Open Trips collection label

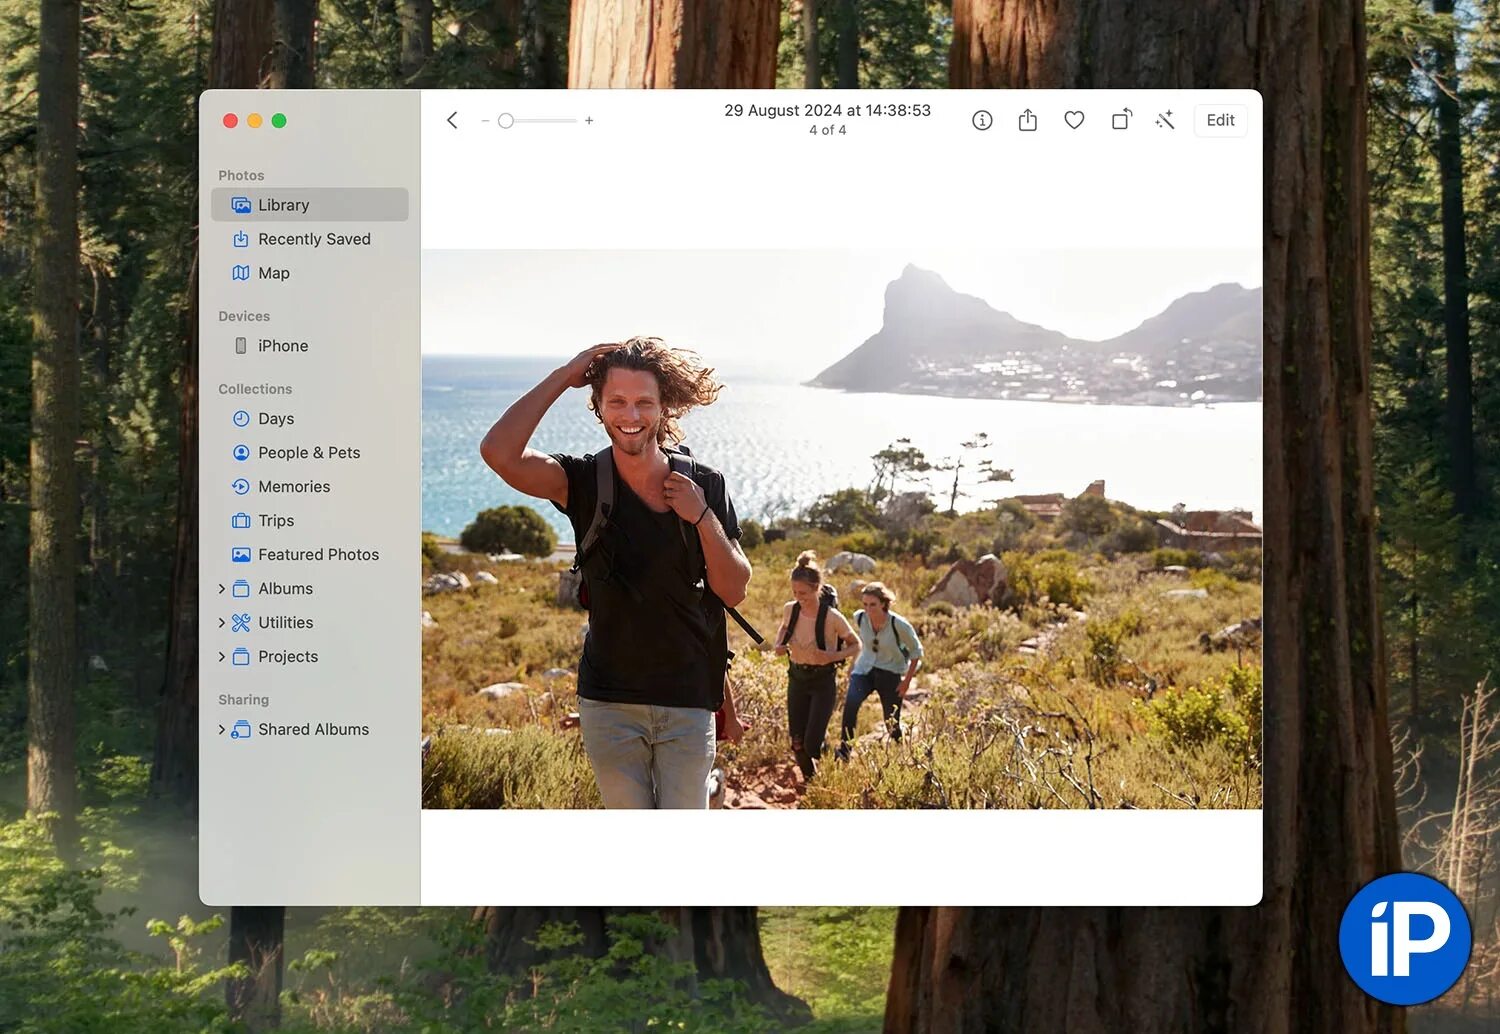276,521
